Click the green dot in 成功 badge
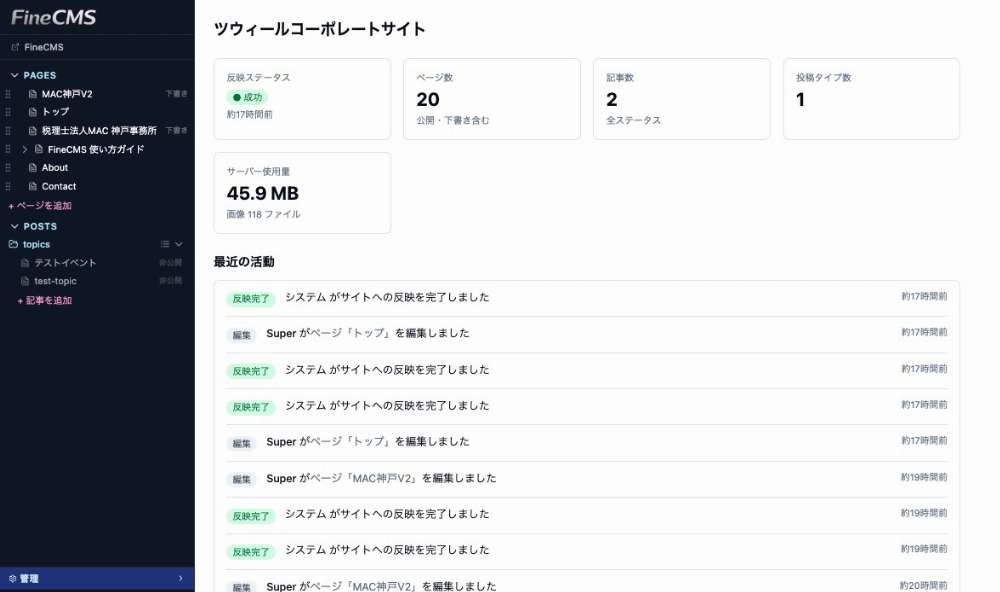This screenshot has width=1000, height=592. coord(237,98)
